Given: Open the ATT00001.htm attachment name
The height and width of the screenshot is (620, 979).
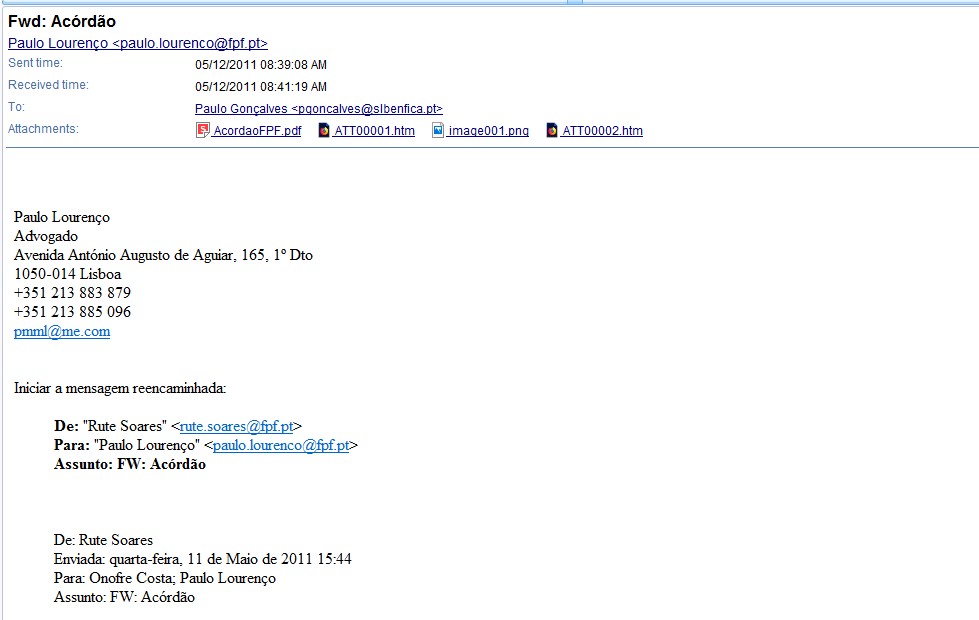Looking at the screenshot, I should [x=374, y=131].
